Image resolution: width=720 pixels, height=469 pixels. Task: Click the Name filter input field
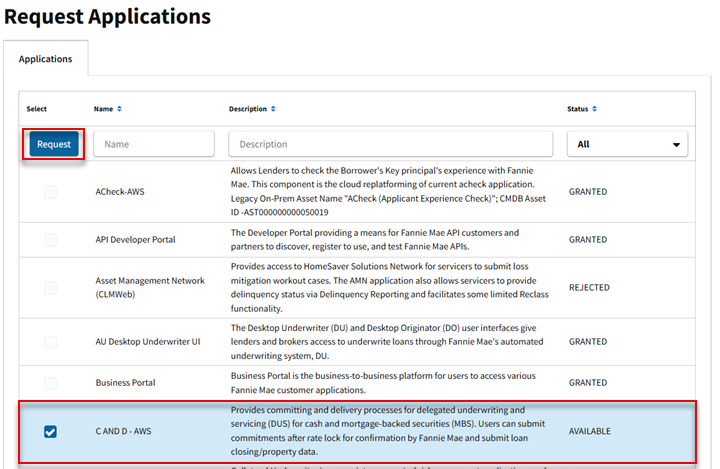154,144
